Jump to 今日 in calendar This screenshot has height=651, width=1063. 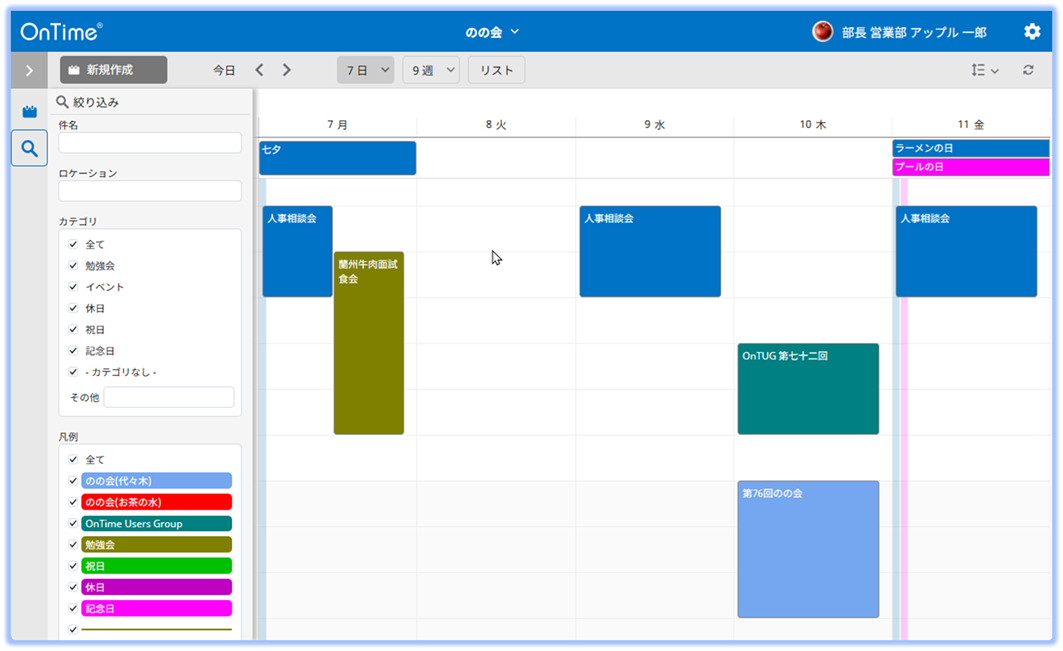click(x=224, y=70)
